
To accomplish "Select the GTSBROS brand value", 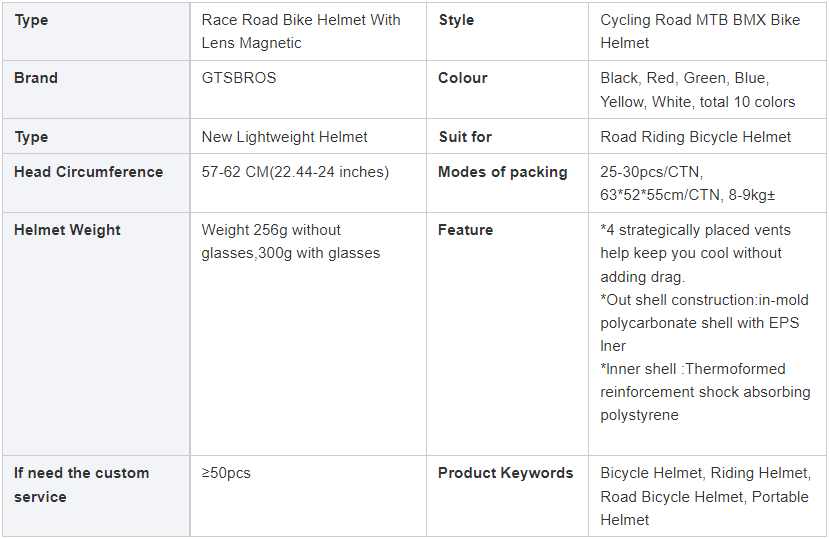I will pos(239,78).
